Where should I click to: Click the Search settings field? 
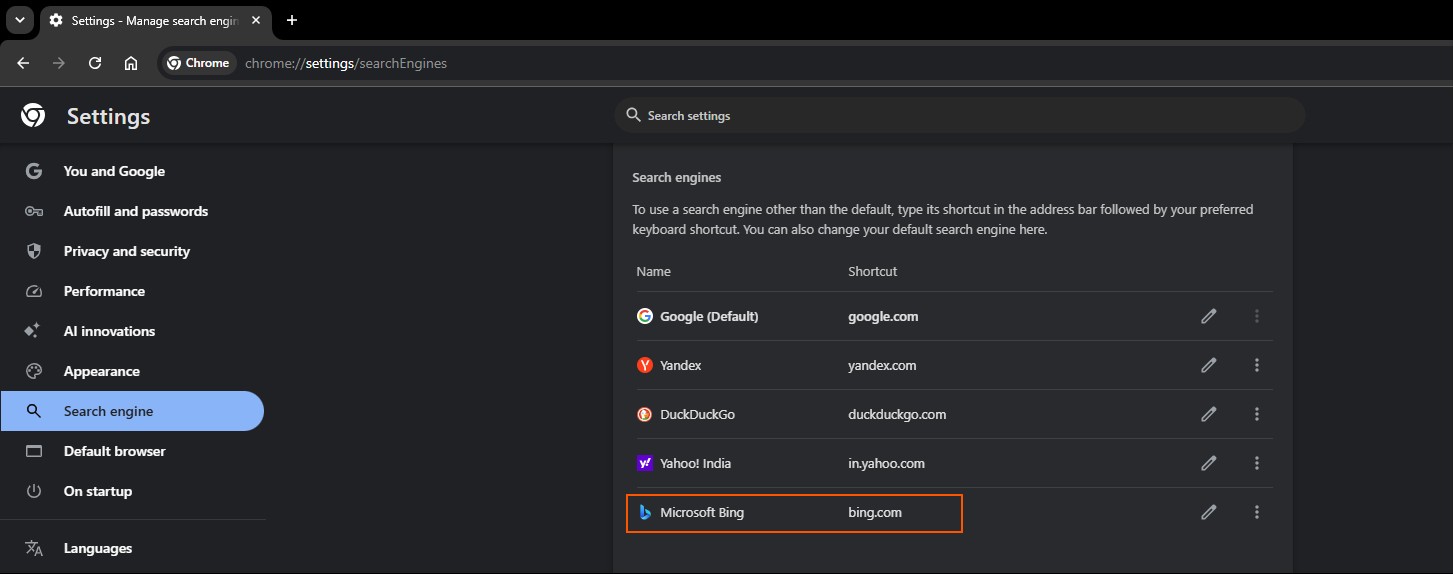click(x=960, y=115)
